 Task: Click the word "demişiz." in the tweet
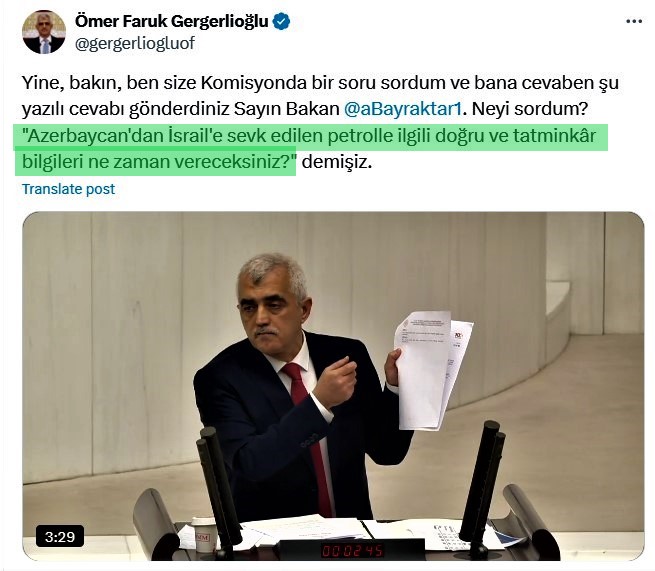point(337,162)
